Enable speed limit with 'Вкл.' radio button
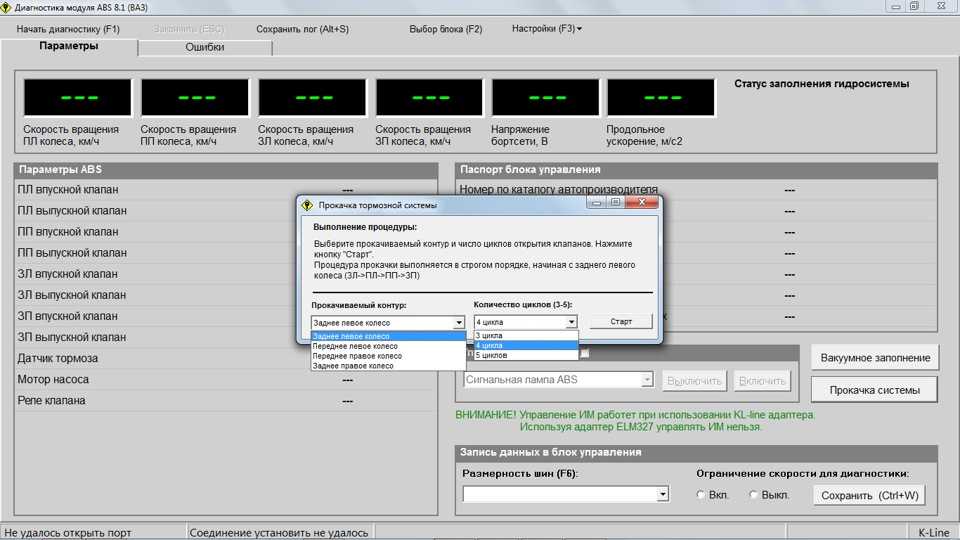 coord(701,495)
